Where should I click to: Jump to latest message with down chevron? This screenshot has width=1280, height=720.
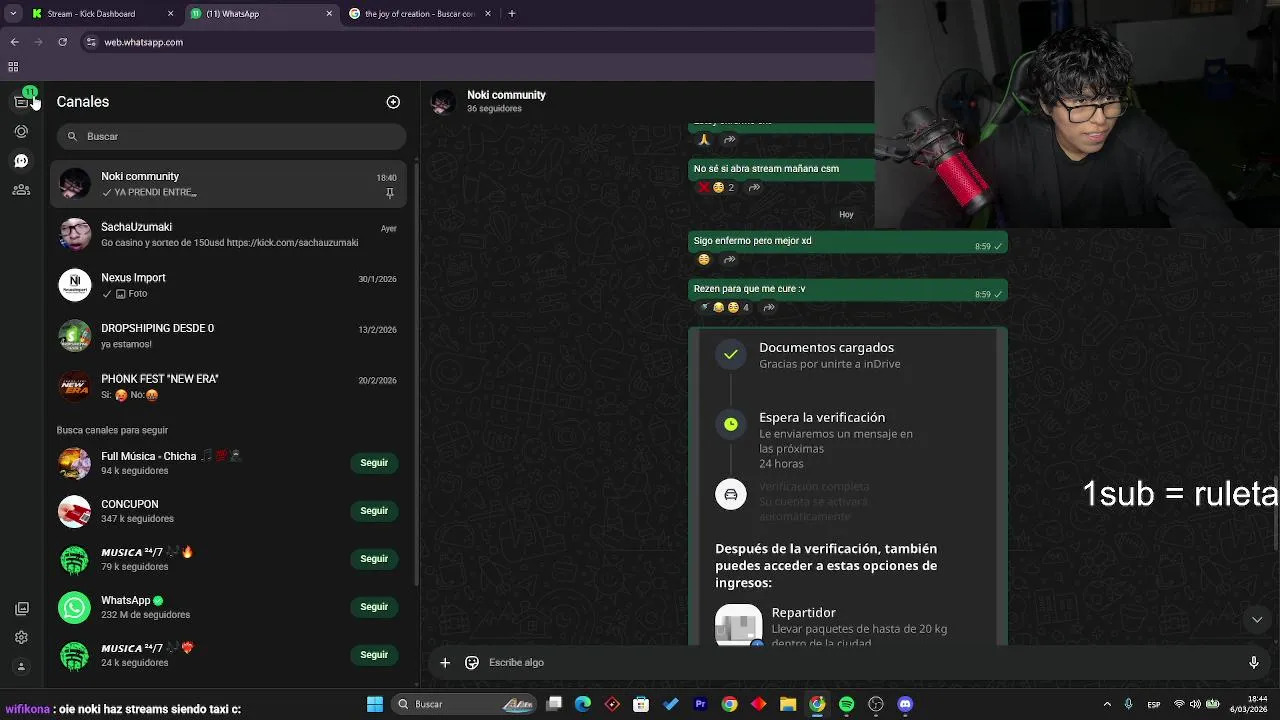coord(1257,619)
